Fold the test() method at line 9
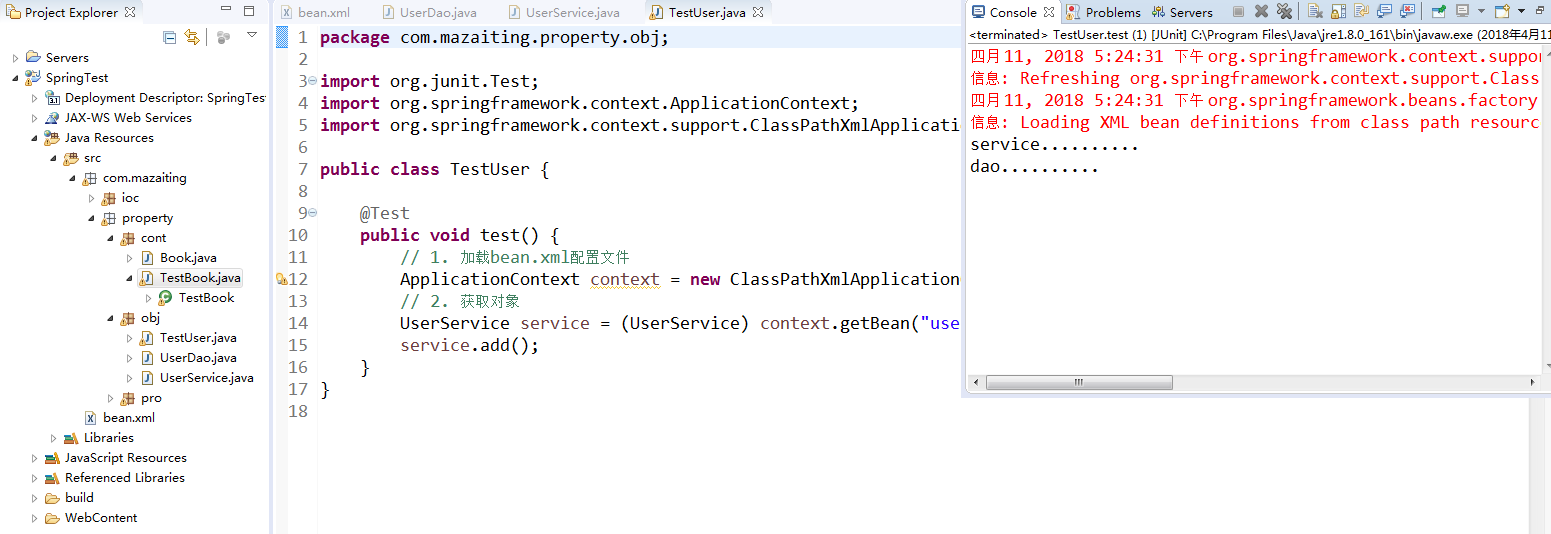 tap(312, 213)
